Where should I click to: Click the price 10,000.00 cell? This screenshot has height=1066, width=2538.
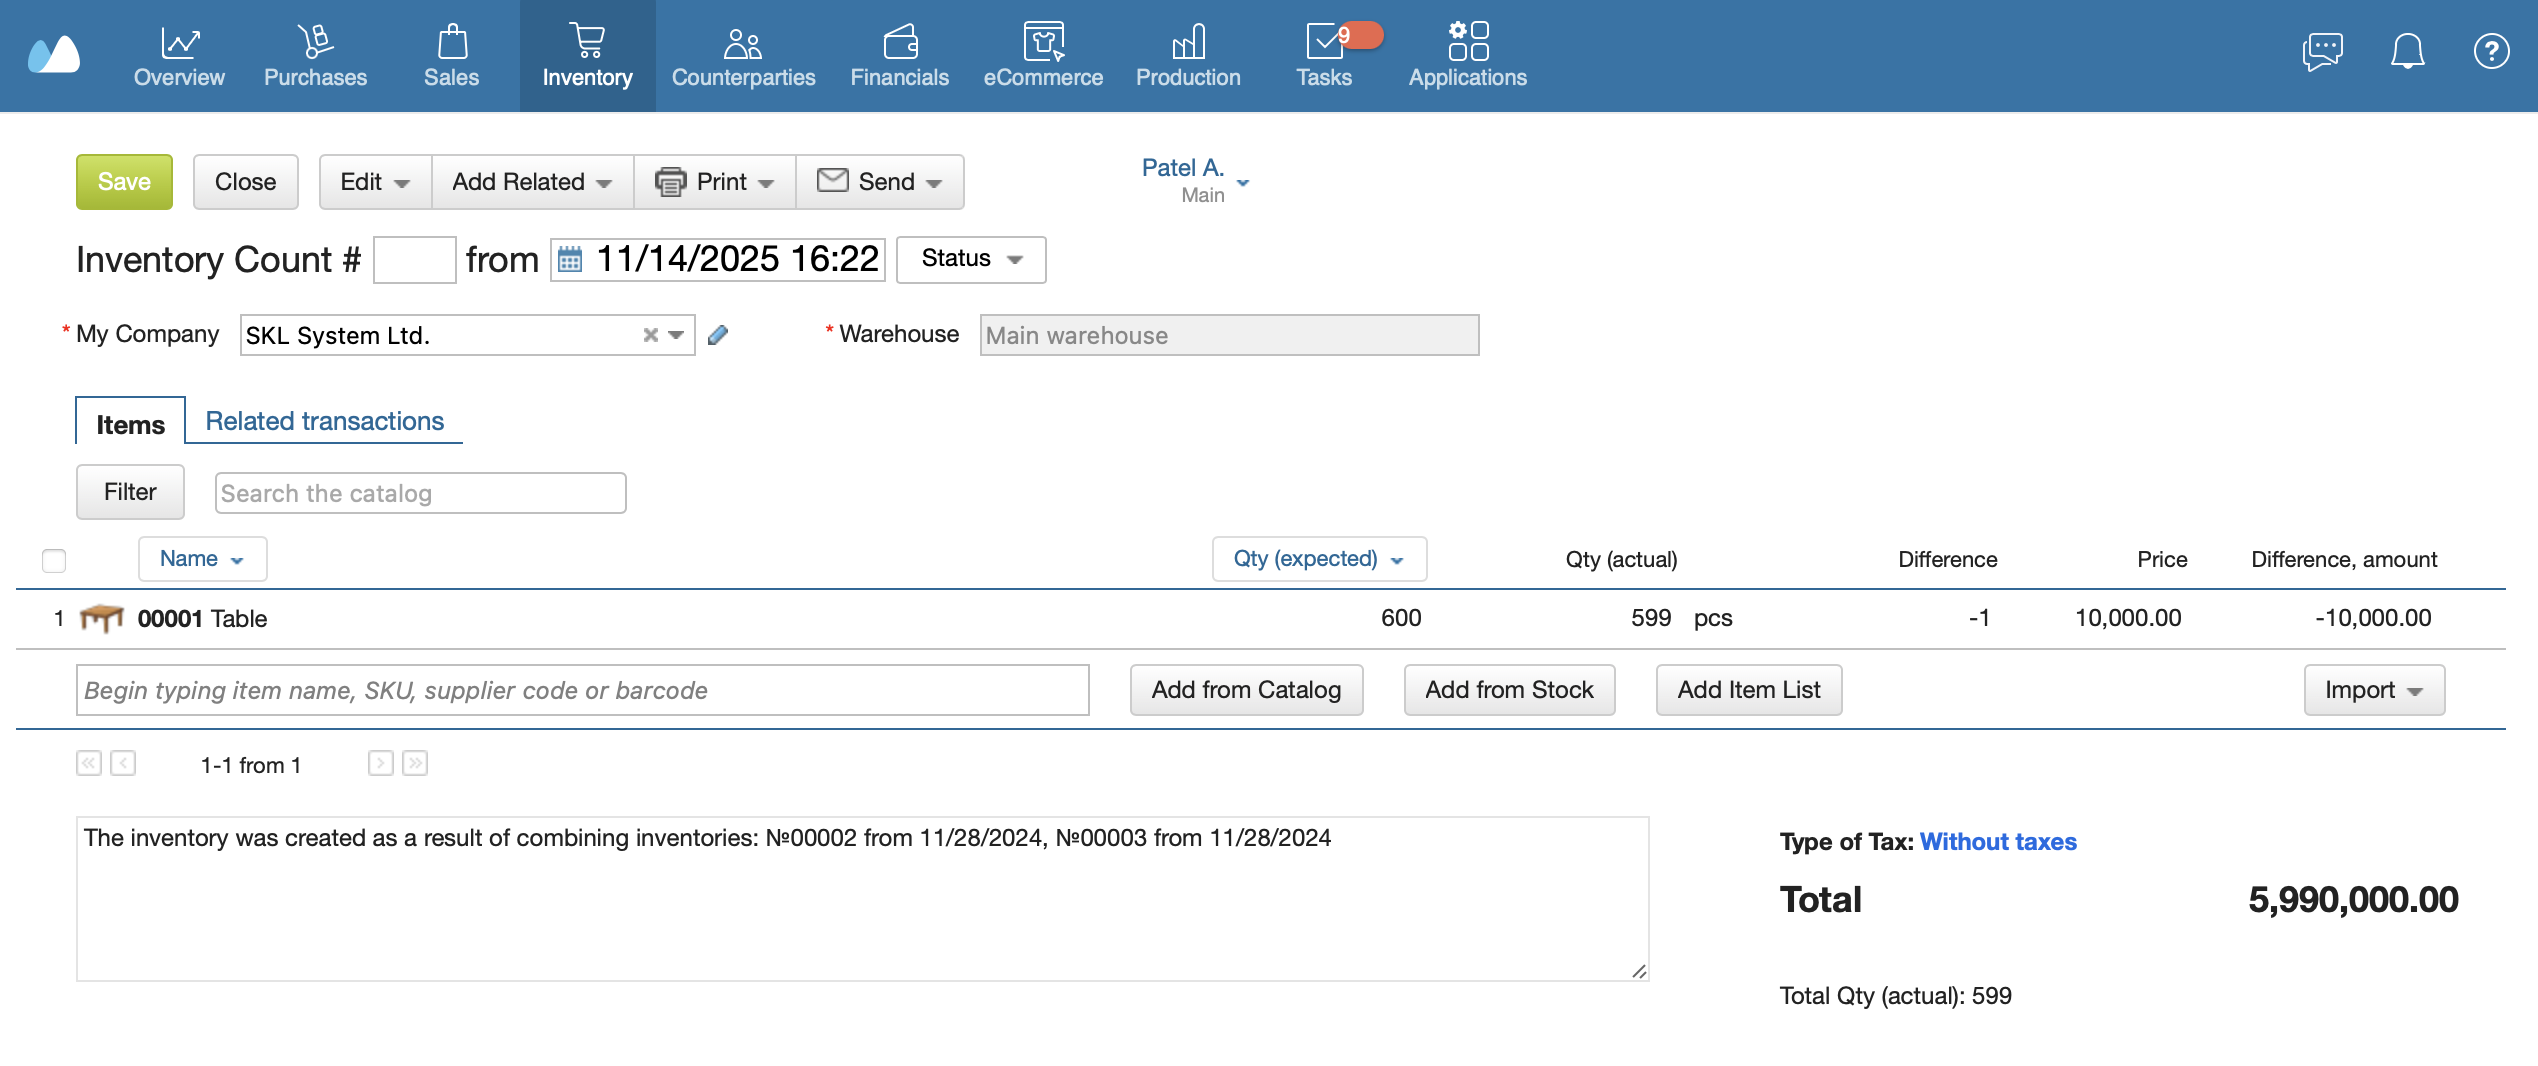tap(2128, 618)
